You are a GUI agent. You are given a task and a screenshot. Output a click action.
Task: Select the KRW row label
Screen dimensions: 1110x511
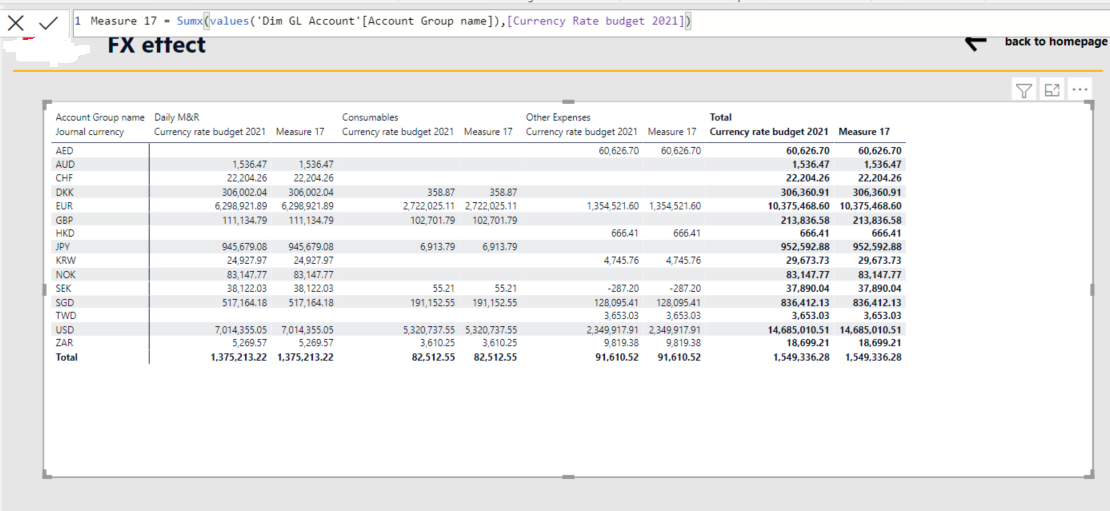coord(65,260)
